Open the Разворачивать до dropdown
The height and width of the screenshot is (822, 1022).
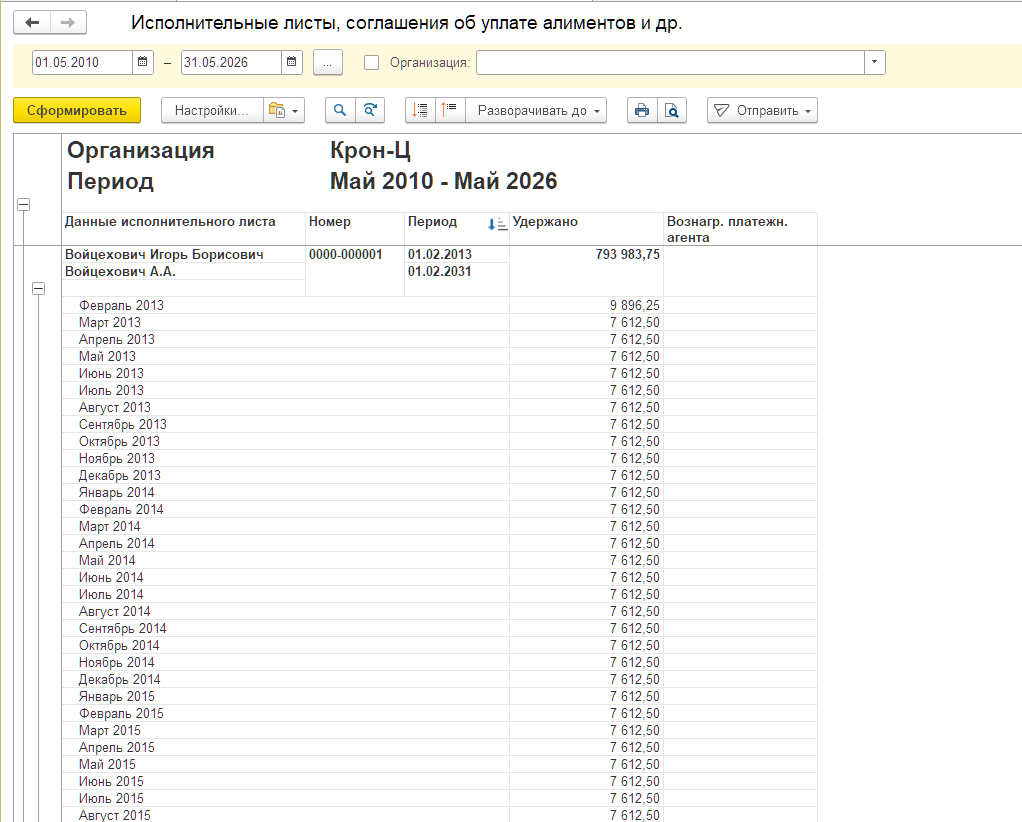point(536,110)
